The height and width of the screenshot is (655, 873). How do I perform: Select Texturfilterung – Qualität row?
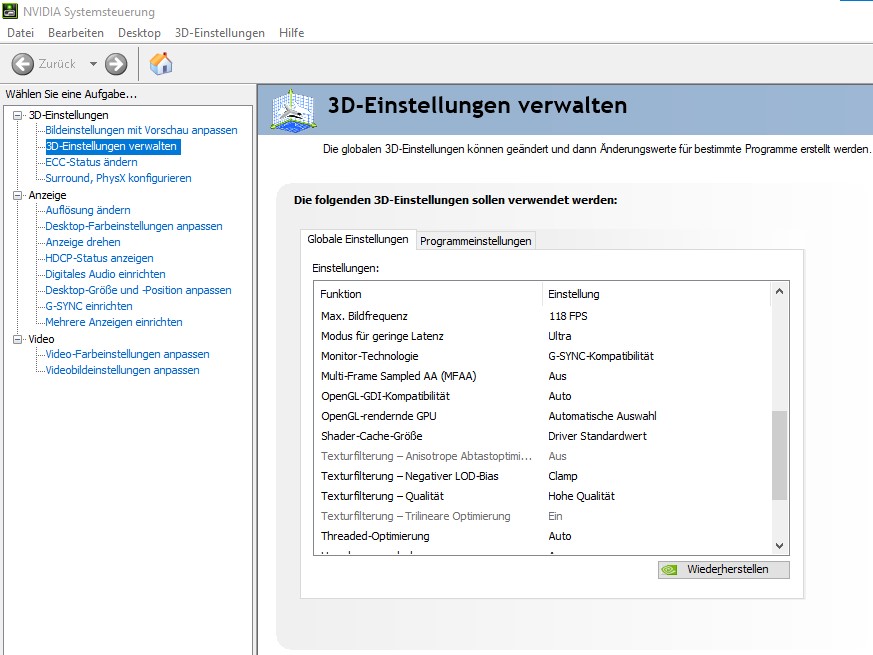[x=543, y=497]
